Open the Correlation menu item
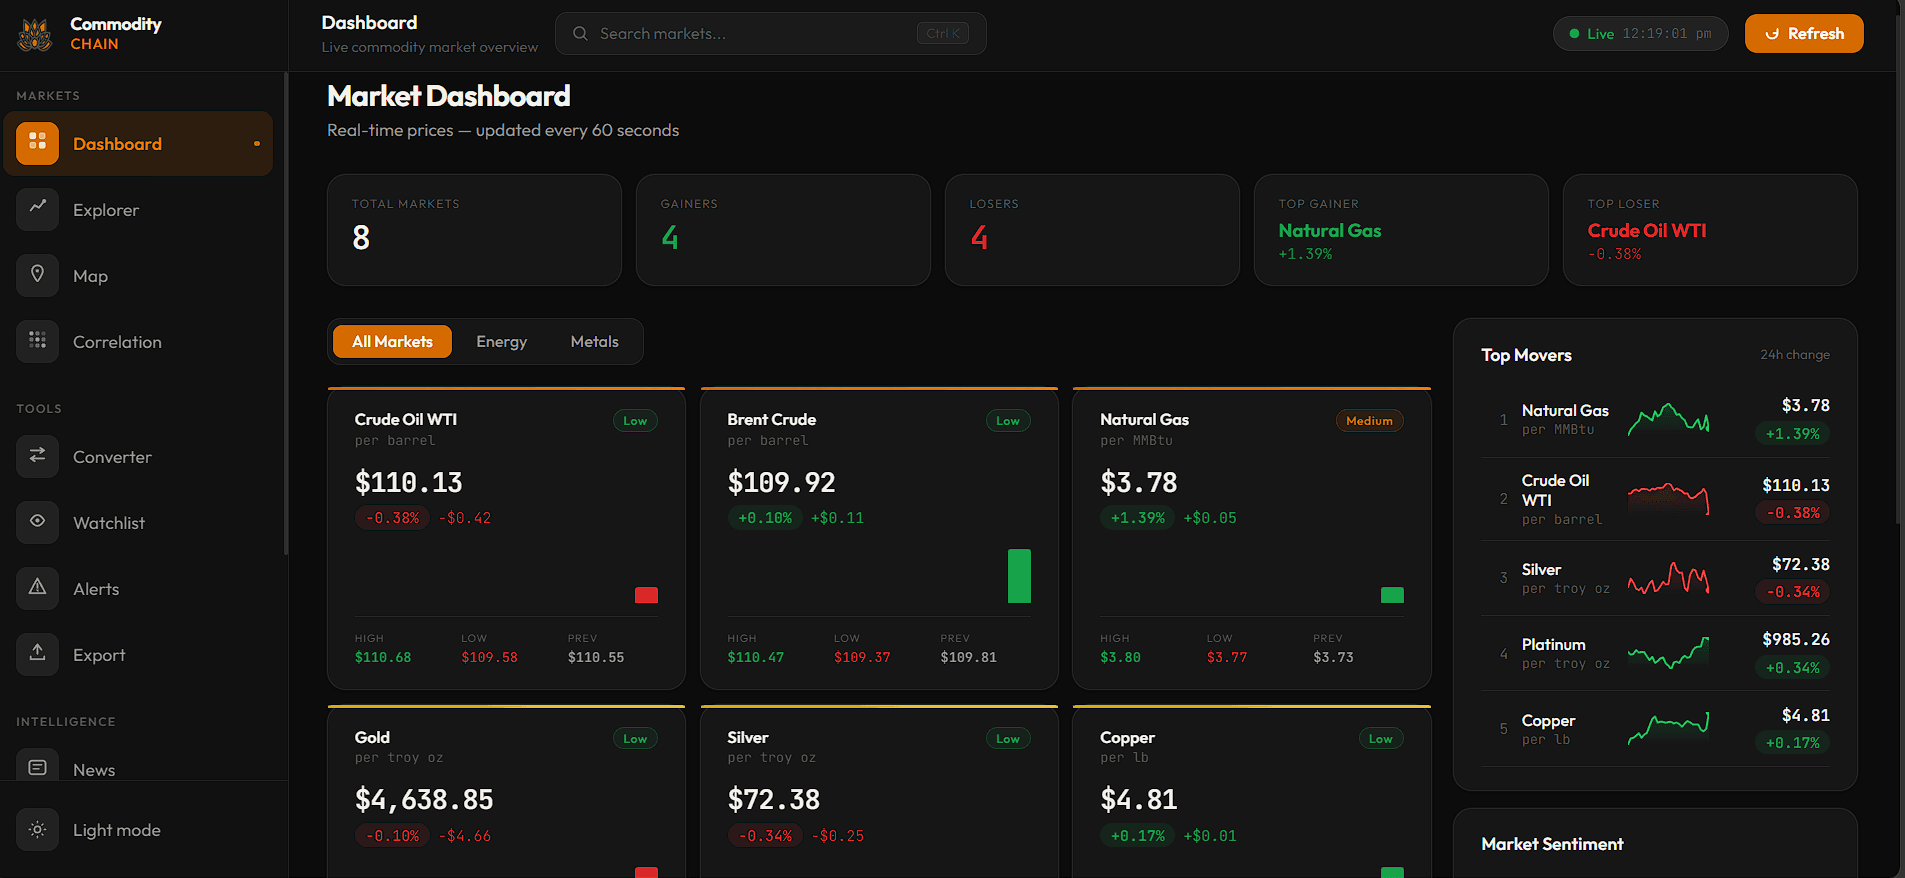The height and width of the screenshot is (878, 1905). point(138,342)
